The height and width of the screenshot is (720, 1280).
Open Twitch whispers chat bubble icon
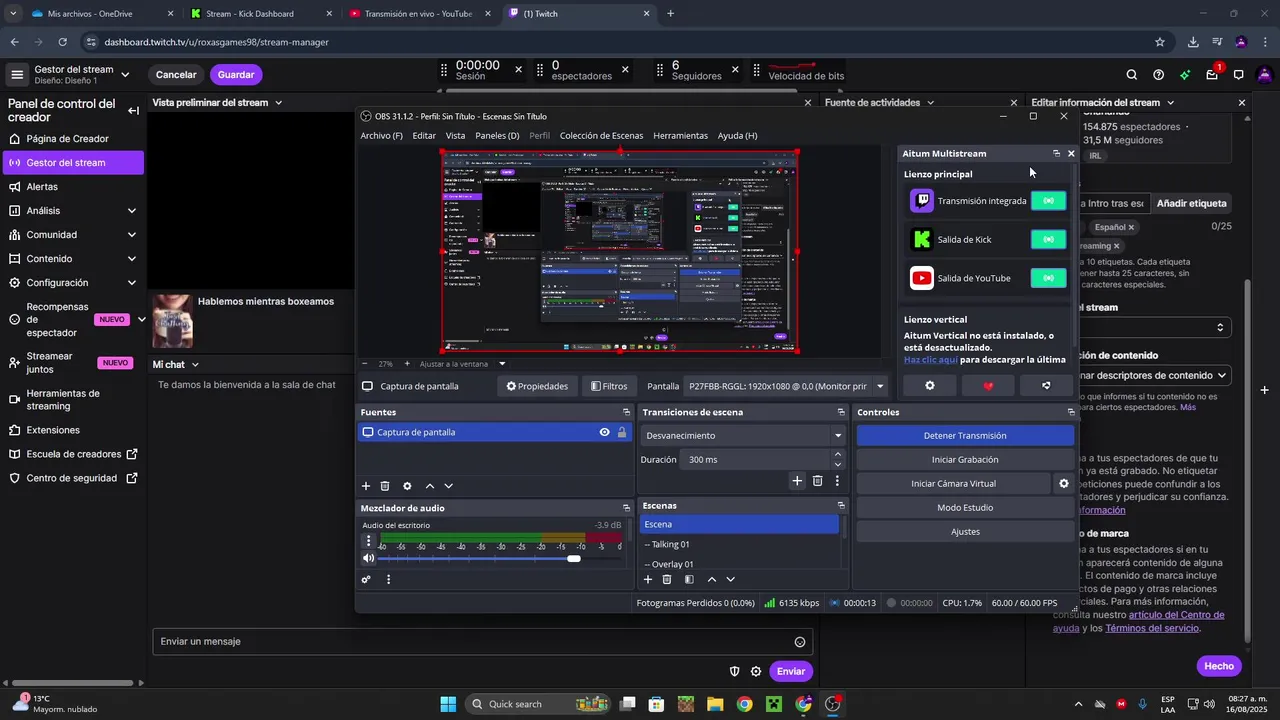pos(1238,74)
